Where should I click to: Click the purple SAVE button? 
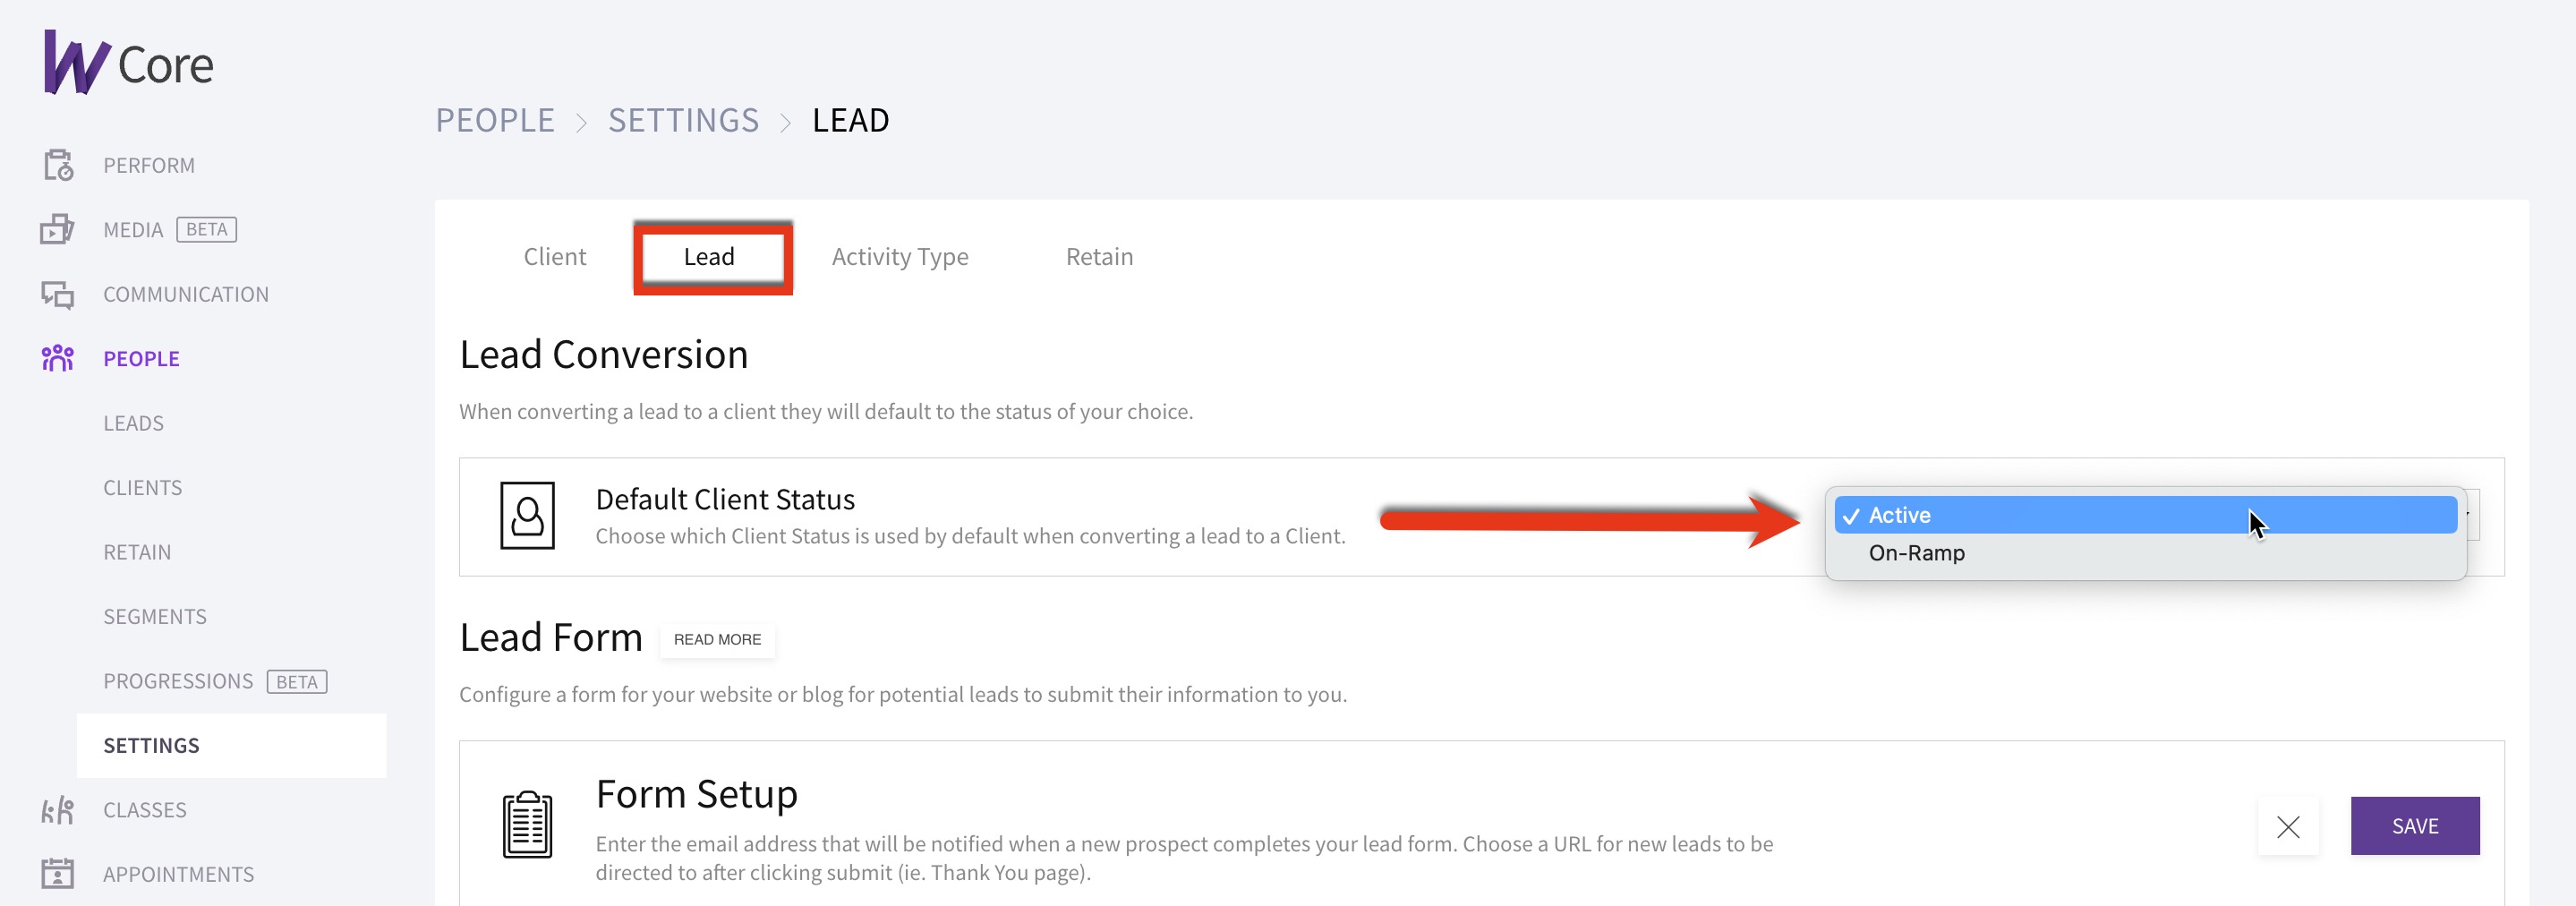2415,826
